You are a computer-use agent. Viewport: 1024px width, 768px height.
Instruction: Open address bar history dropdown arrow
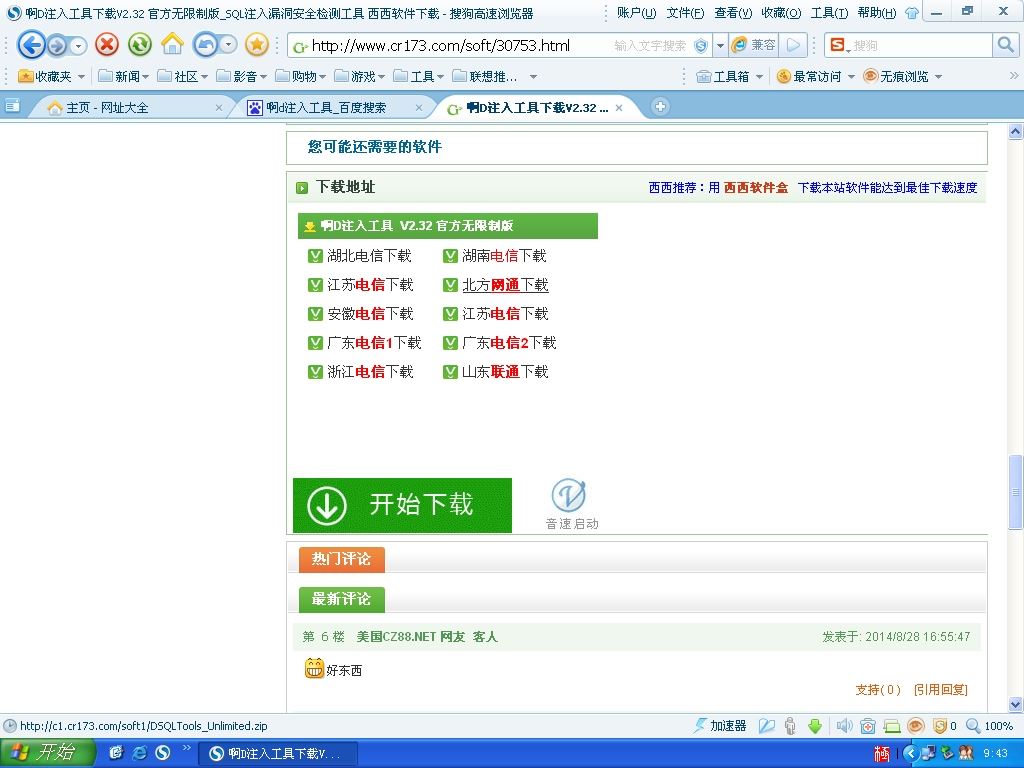click(720, 46)
